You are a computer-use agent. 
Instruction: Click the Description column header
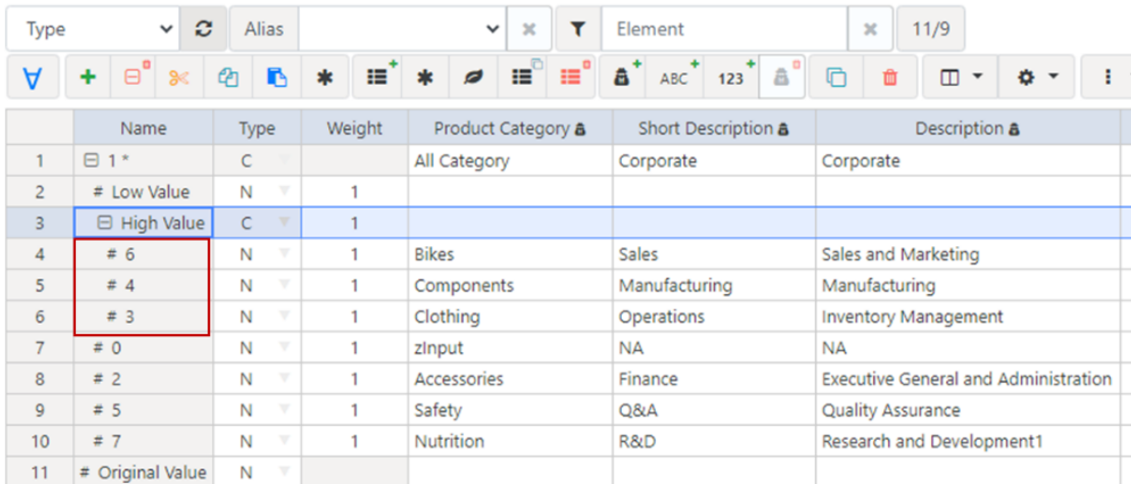[967, 128]
